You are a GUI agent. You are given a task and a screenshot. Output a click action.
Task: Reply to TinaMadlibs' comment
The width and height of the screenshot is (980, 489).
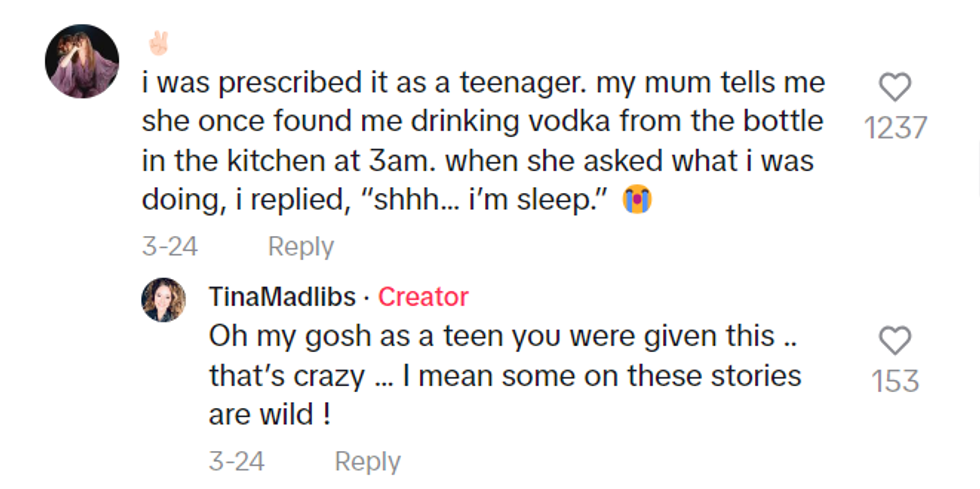pos(367,461)
